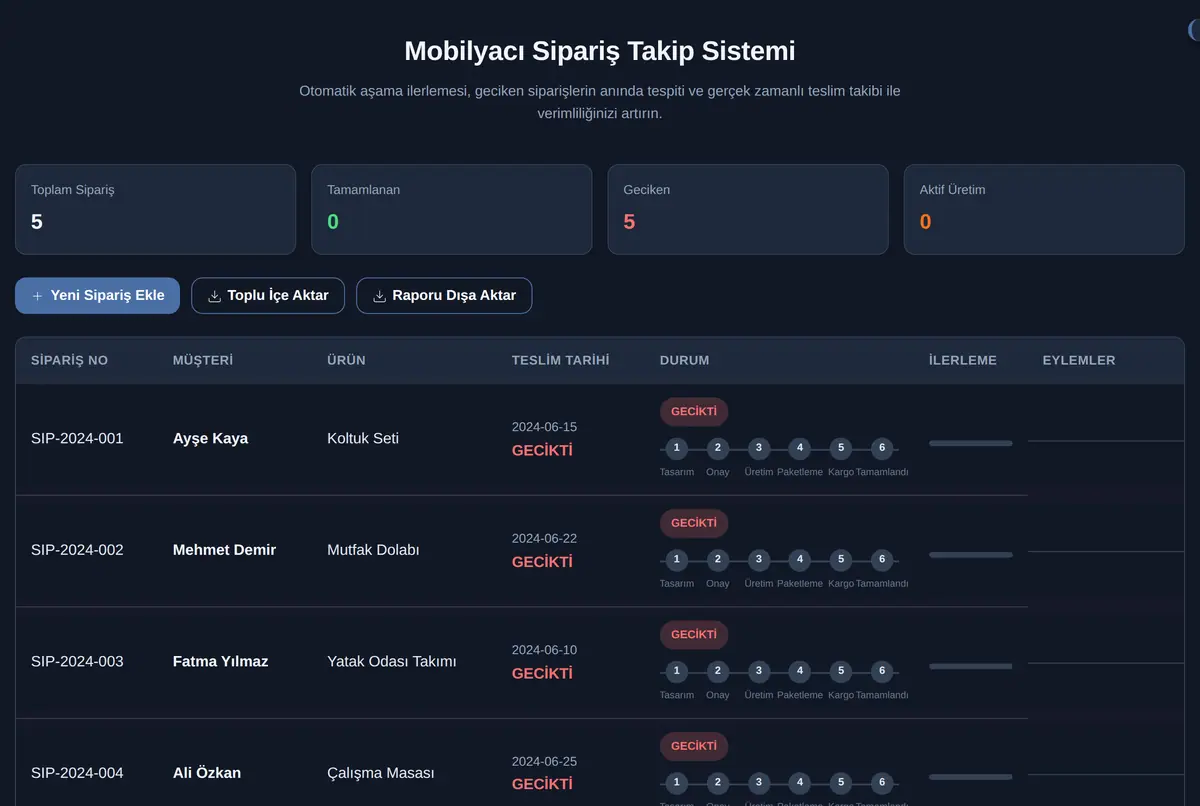This screenshot has width=1200, height=806.
Task: Choose stage 4 circle in Fatma Yılmaz row
Action: coord(800,671)
